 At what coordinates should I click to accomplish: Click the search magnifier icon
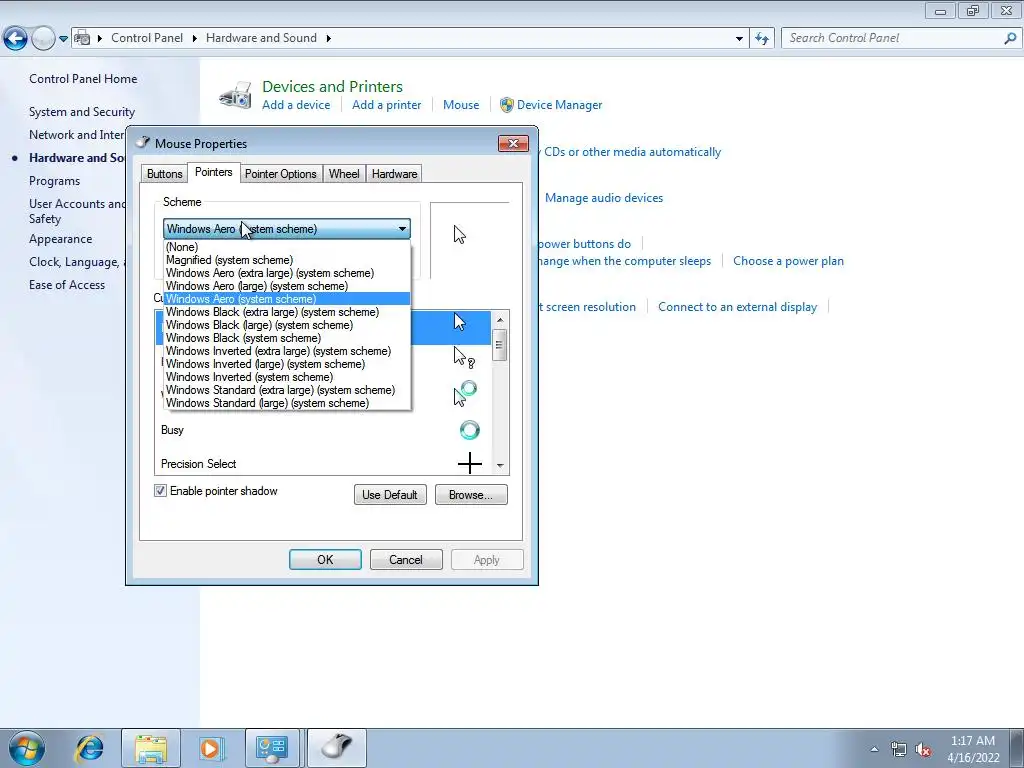(x=1010, y=38)
